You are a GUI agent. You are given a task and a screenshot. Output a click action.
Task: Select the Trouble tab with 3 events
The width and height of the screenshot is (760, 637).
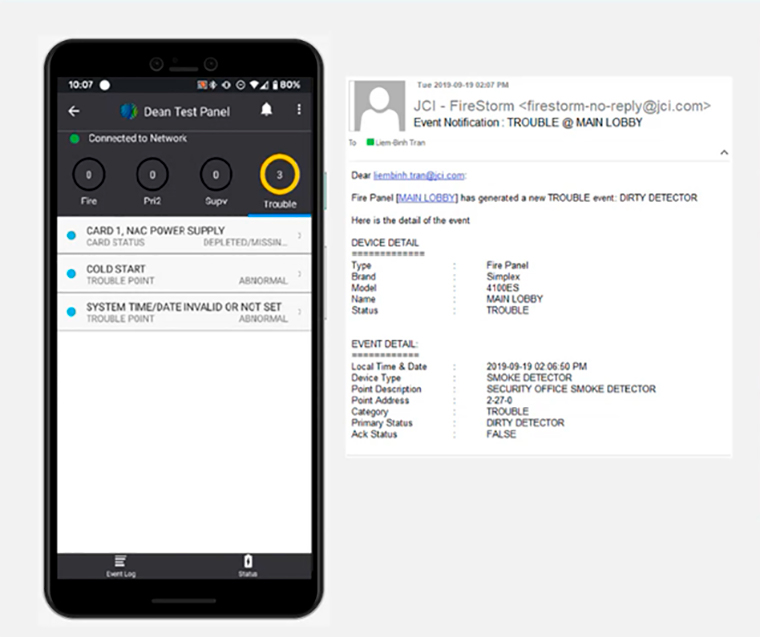[x=280, y=176]
